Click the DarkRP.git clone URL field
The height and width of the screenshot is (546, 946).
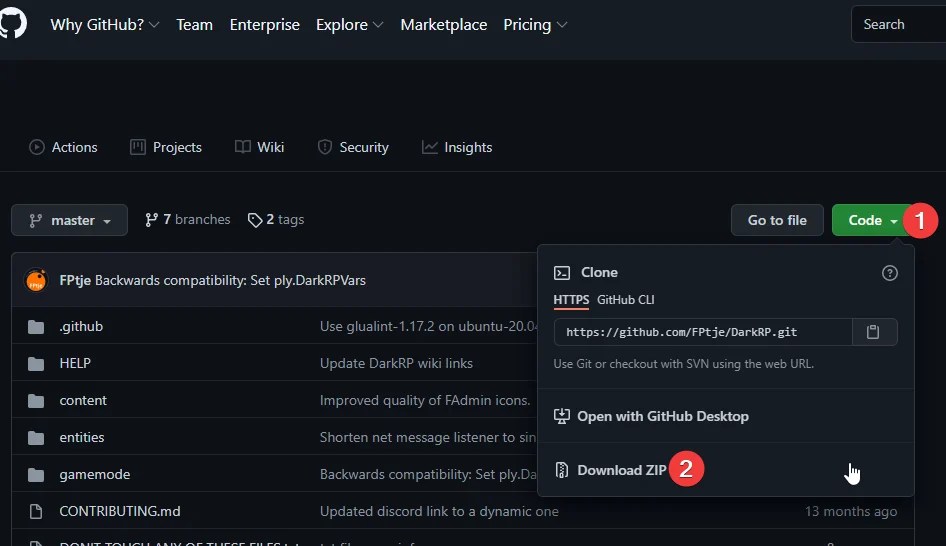point(703,332)
